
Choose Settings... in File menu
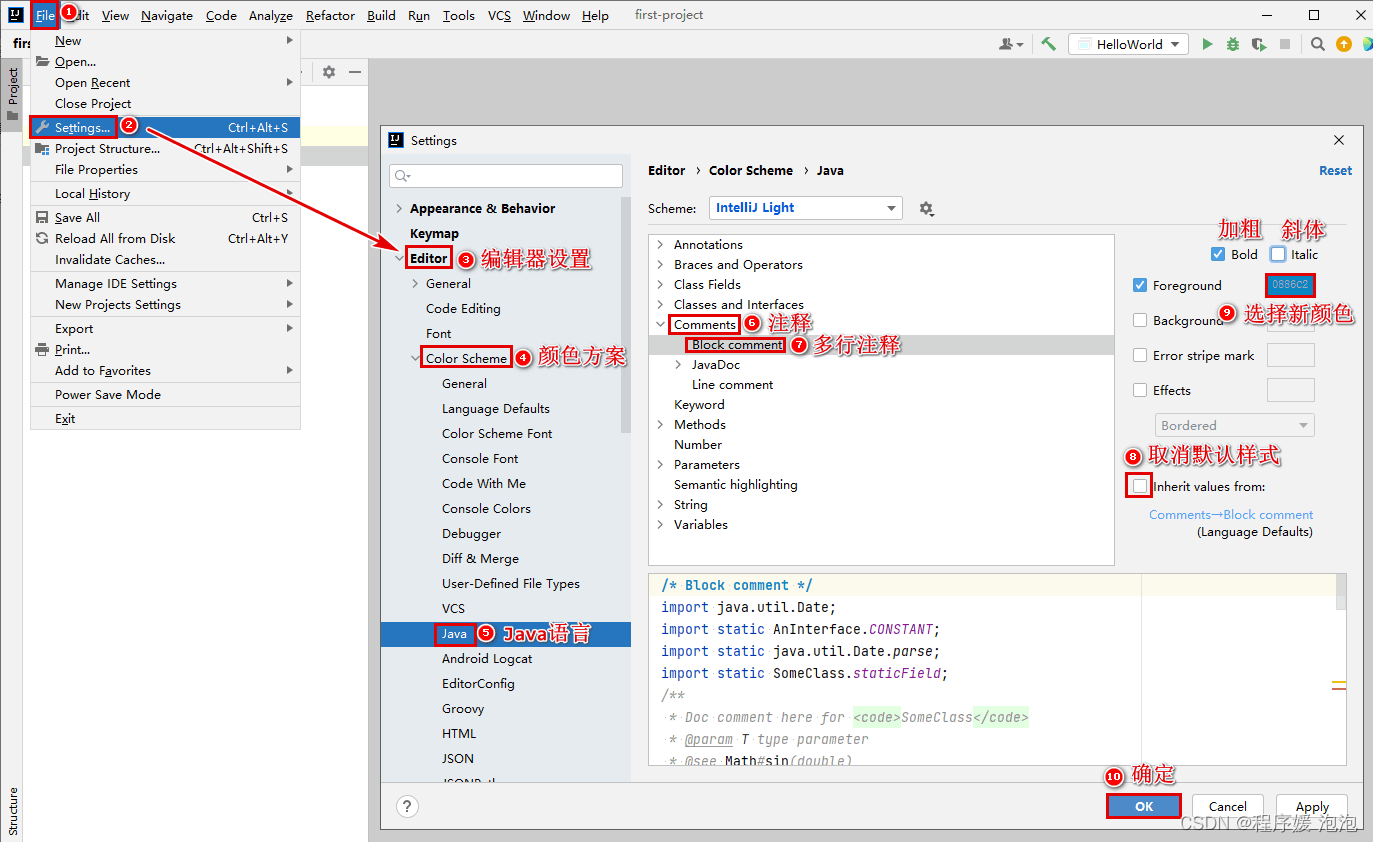point(165,127)
